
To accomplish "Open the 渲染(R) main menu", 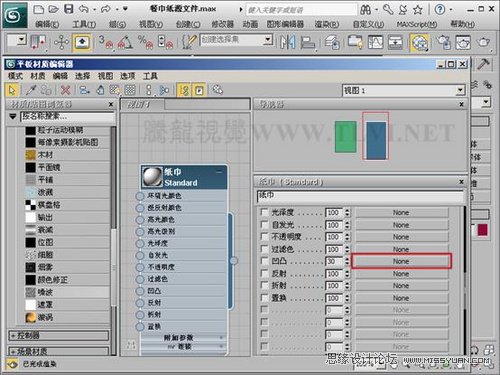I will [x=327, y=24].
